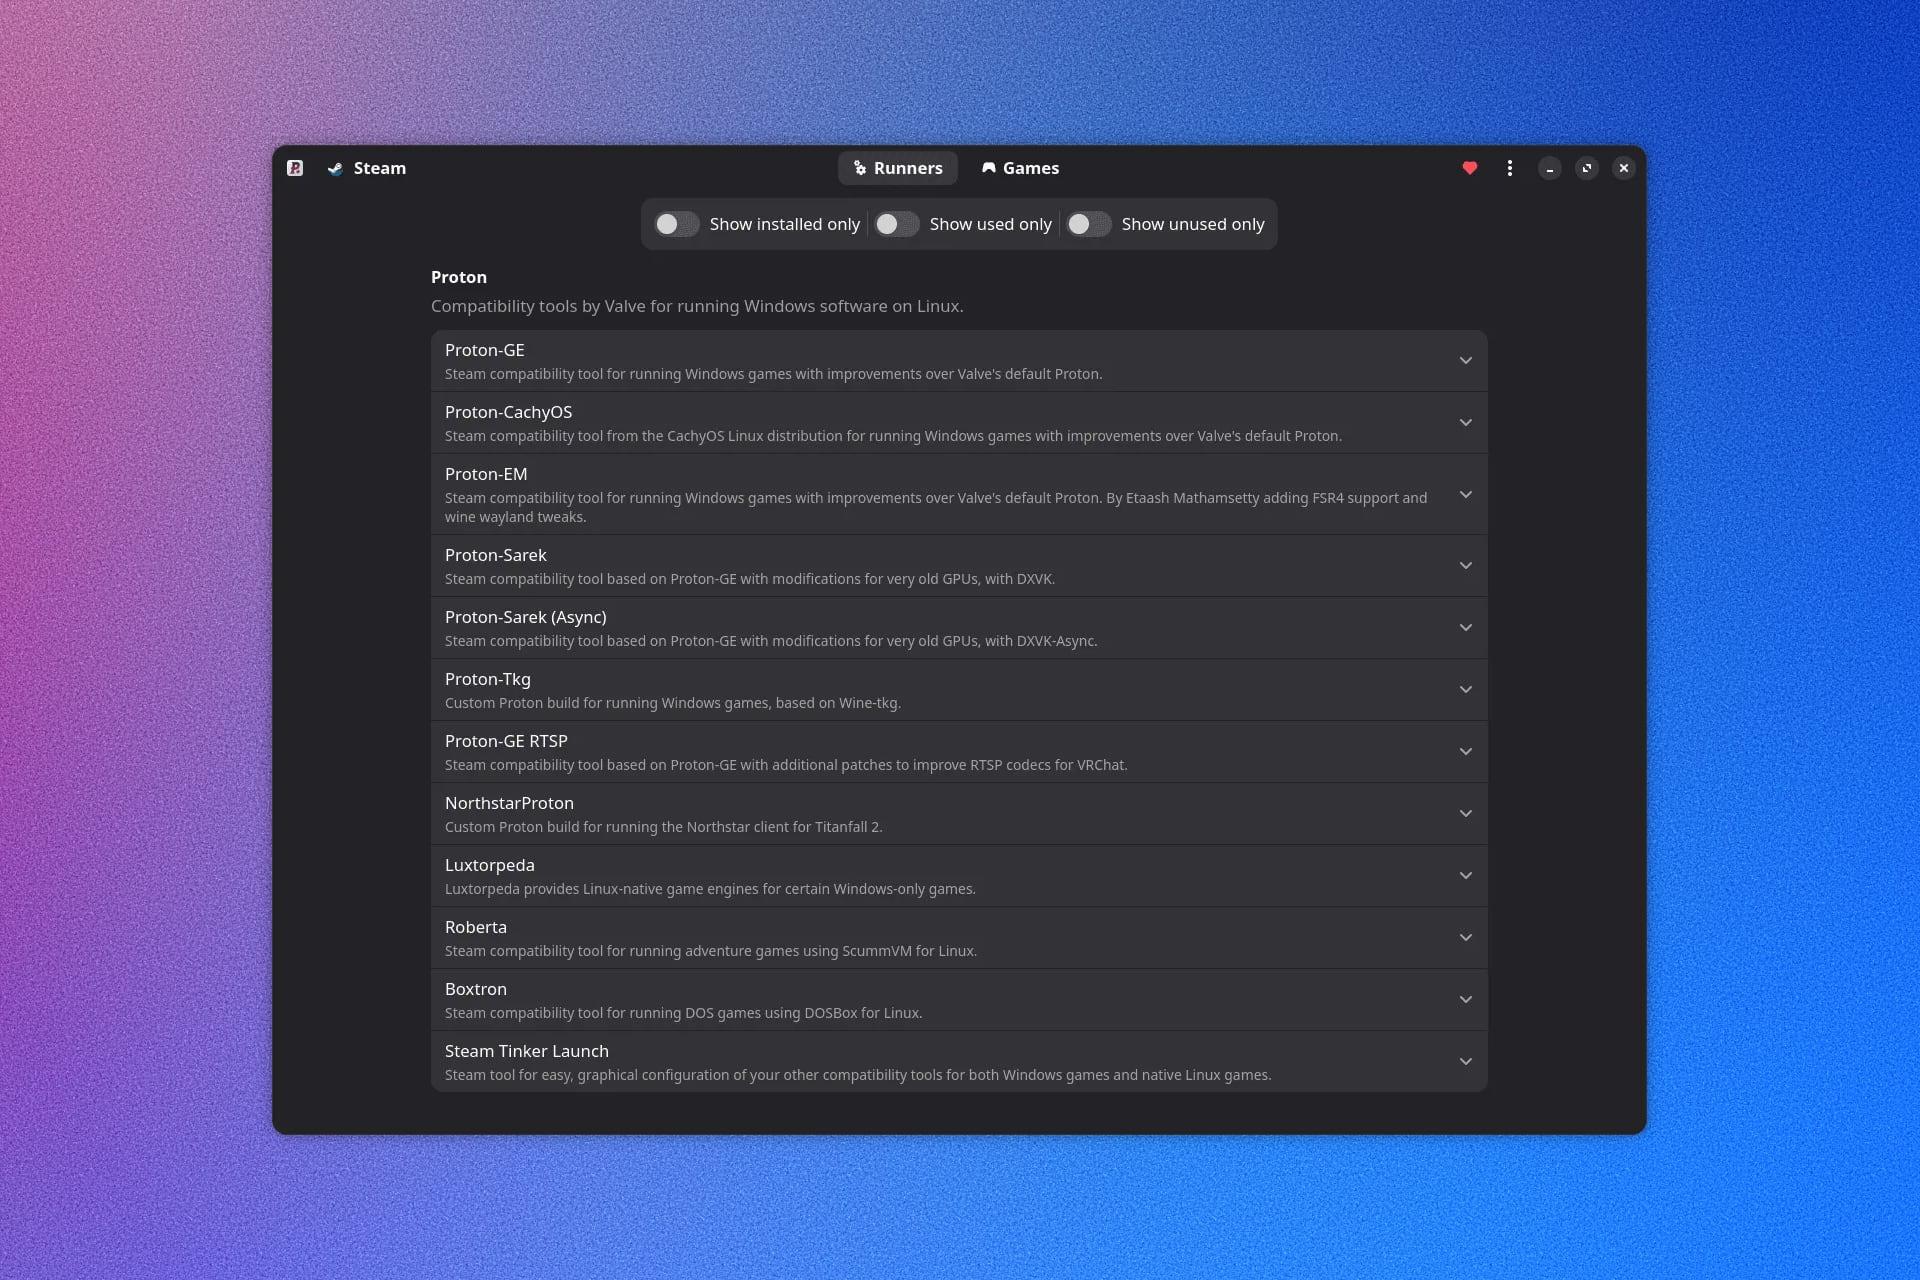Click the 'Proton-GE RTSP' runner title
The width and height of the screenshot is (1920, 1280).
(x=506, y=741)
